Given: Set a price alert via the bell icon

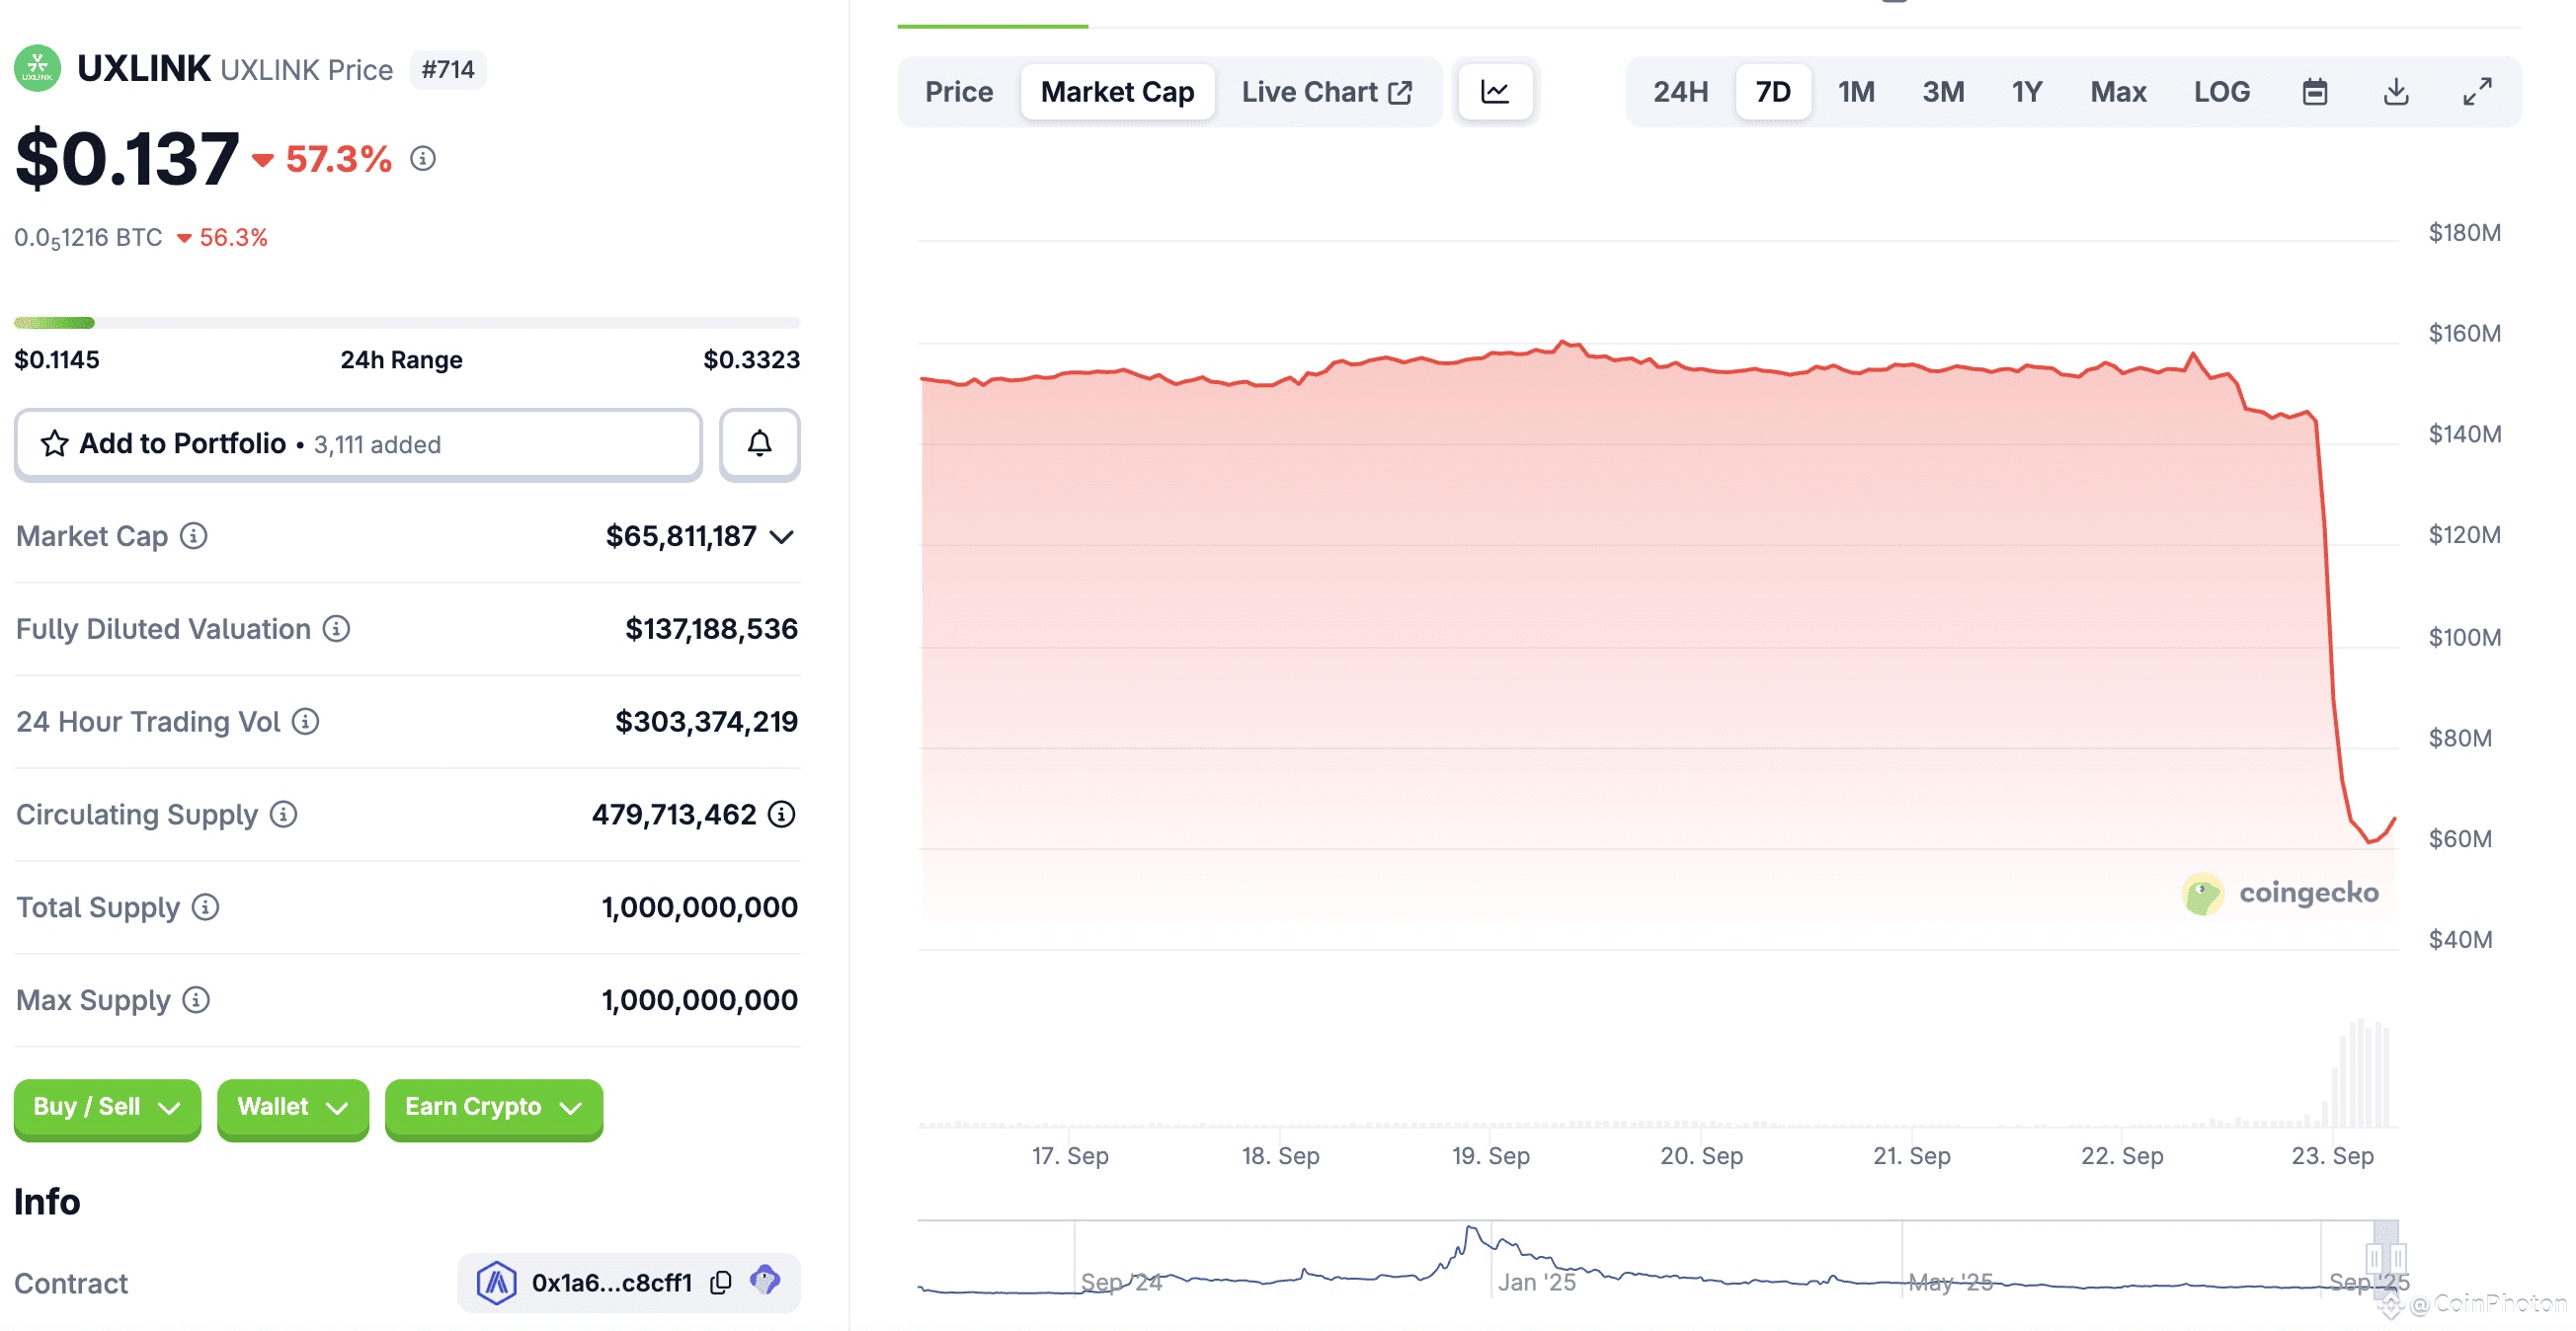Looking at the screenshot, I should 759,444.
